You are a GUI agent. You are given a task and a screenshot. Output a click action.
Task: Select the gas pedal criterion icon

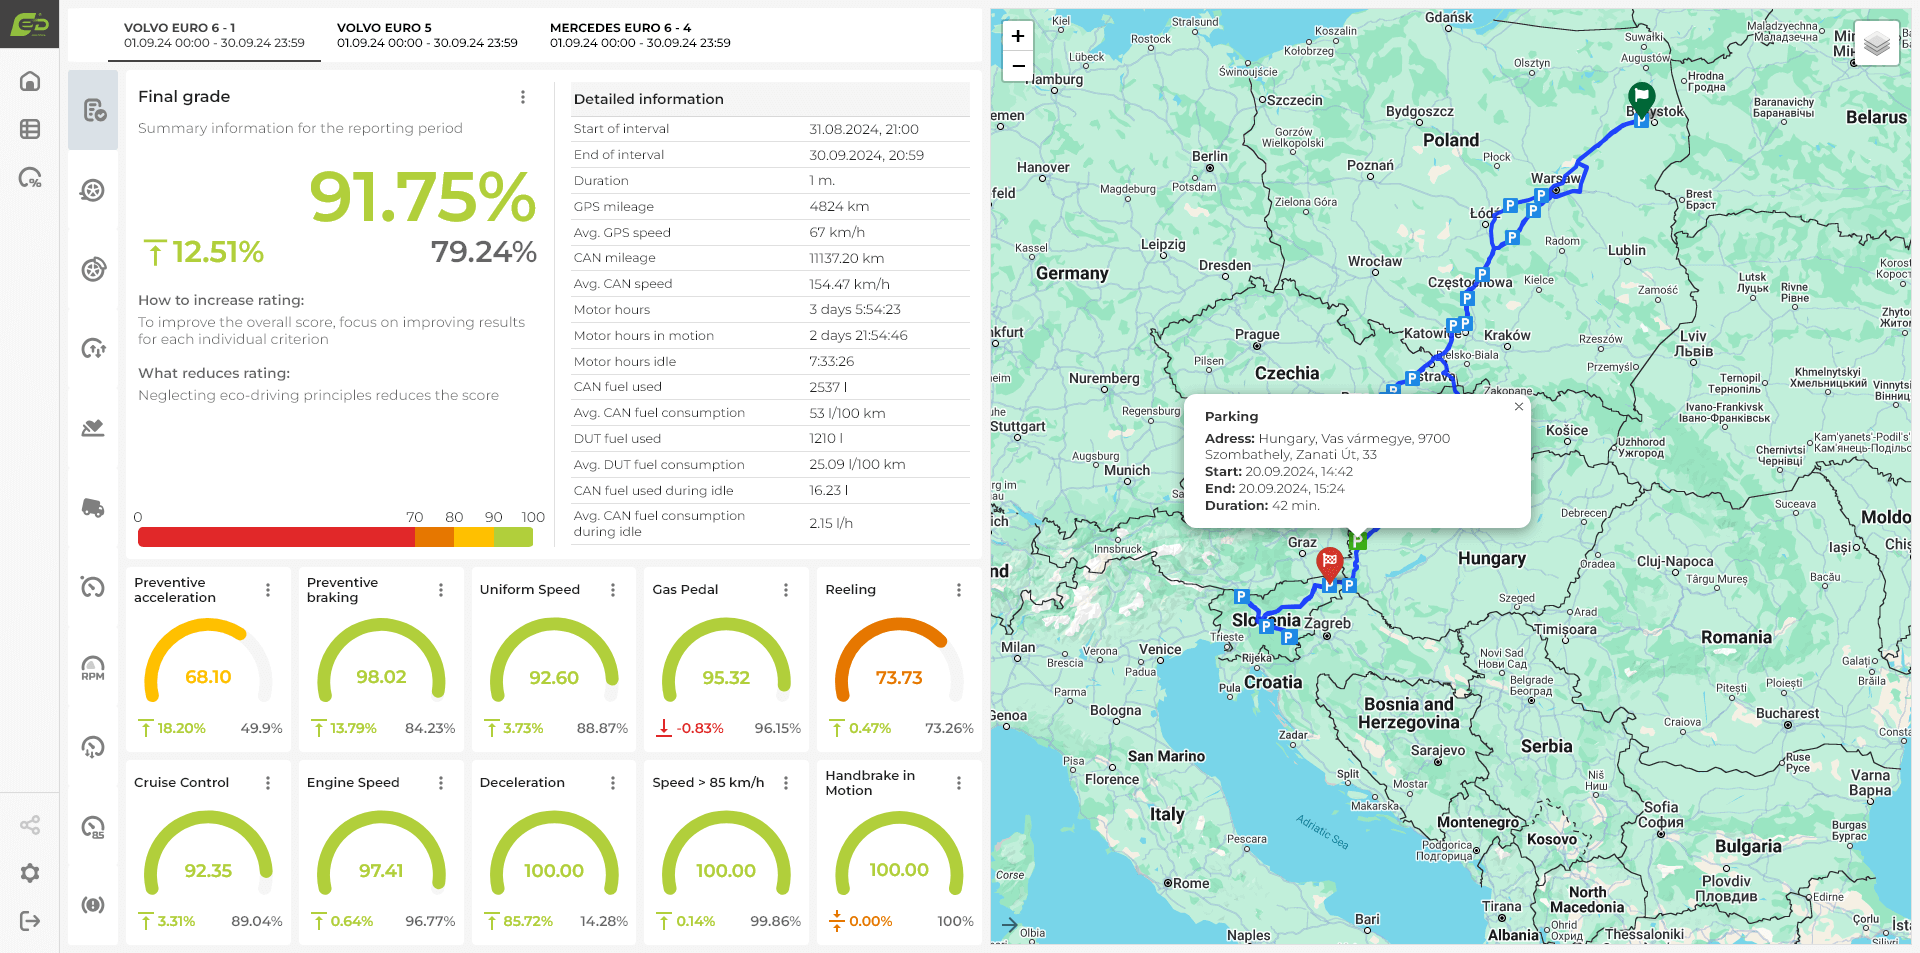coord(93,428)
